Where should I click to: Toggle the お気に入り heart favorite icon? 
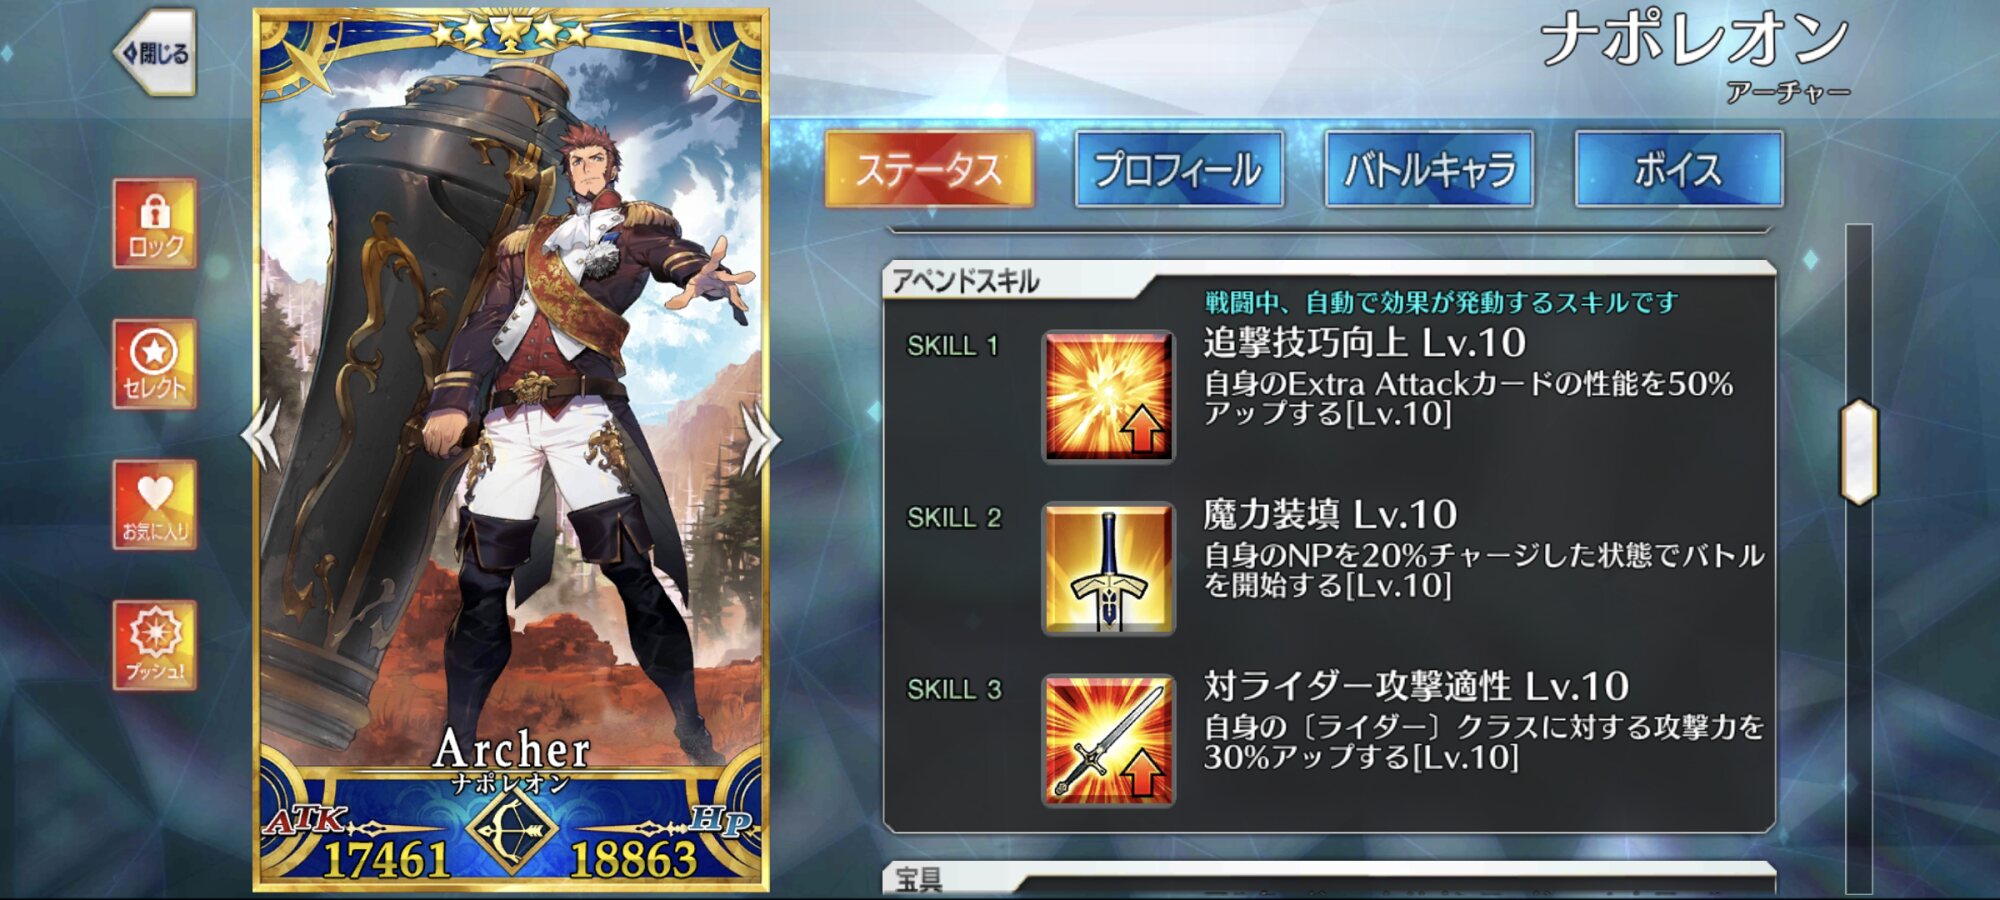(155, 505)
